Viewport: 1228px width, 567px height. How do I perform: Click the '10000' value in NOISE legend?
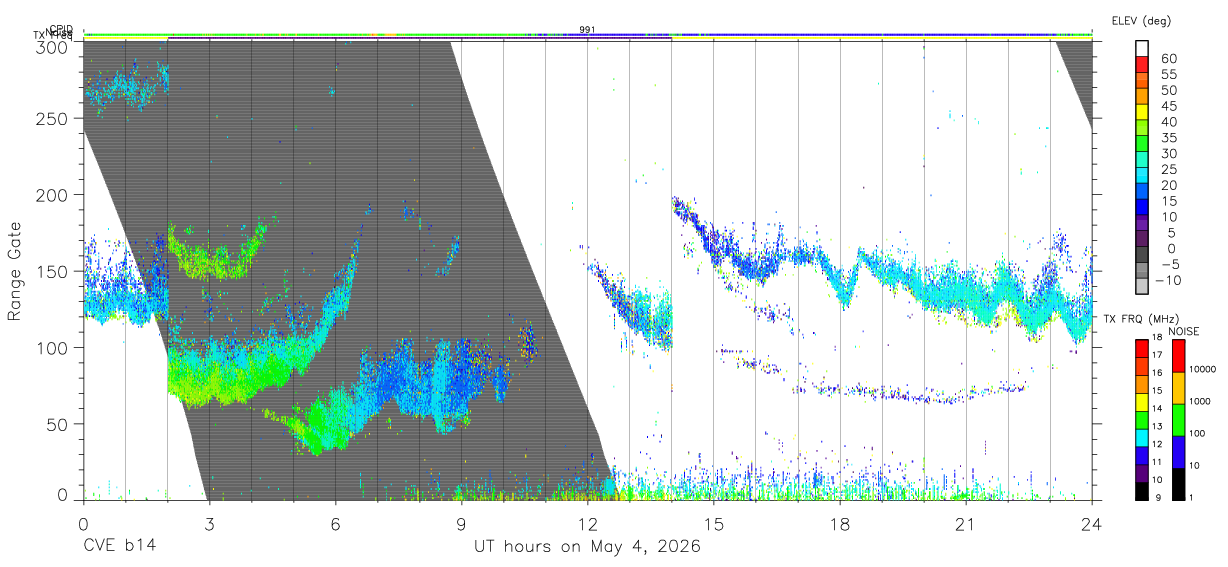point(1202,369)
